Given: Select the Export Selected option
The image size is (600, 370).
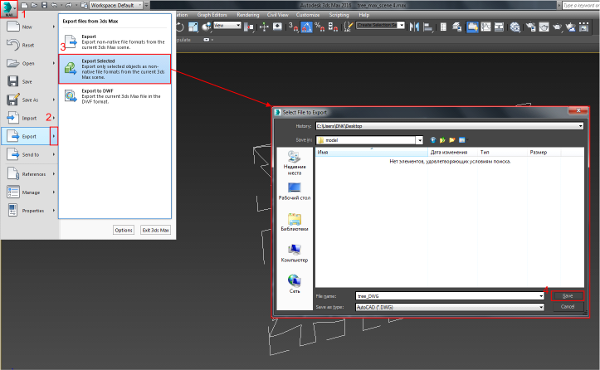Looking at the screenshot, I should (114, 69).
